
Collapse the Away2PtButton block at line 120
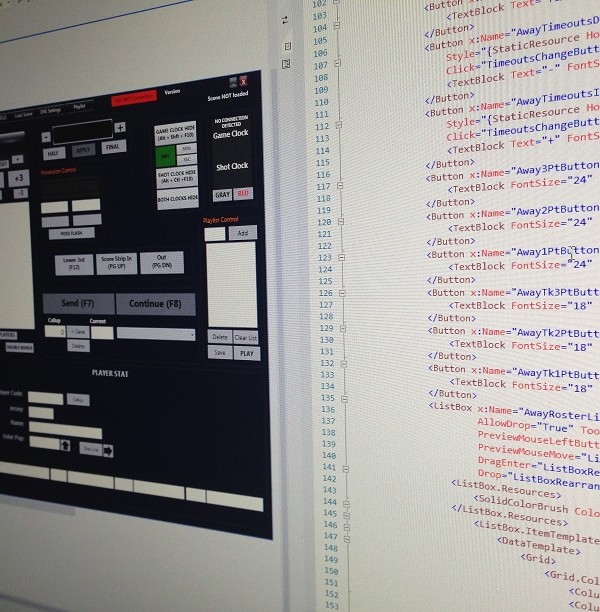[341, 222]
